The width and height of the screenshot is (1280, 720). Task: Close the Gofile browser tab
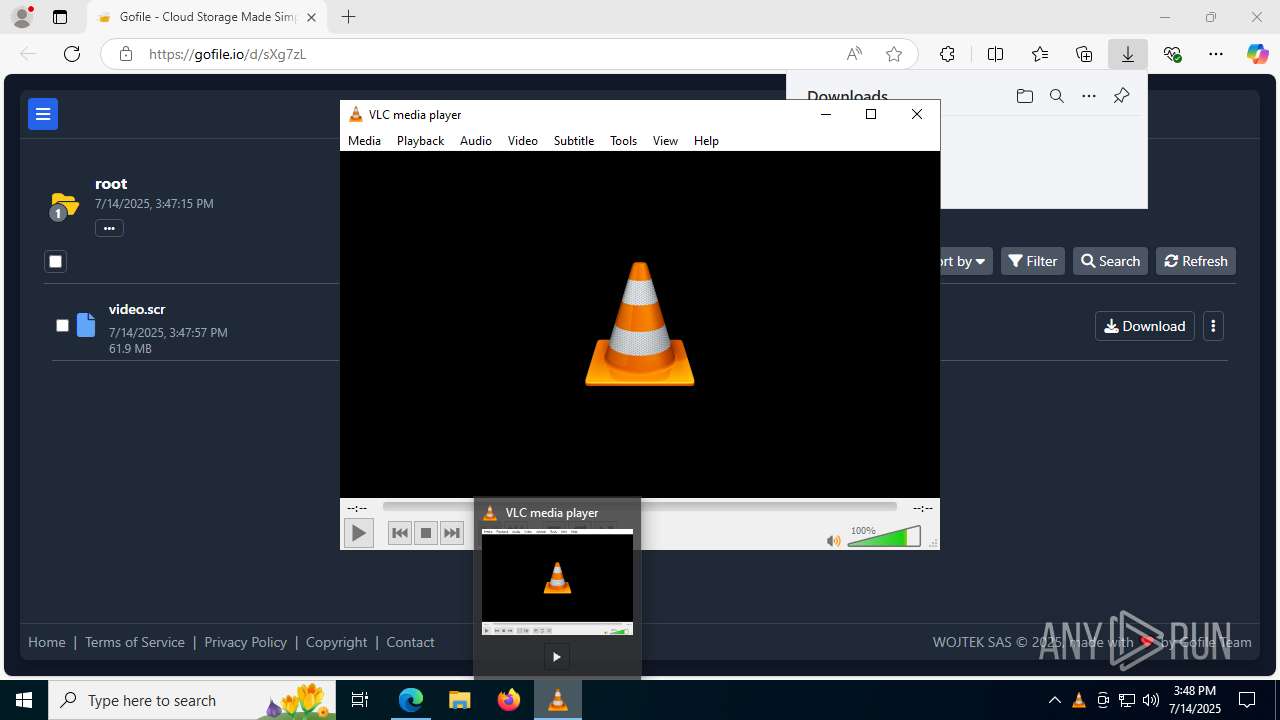coord(312,17)
